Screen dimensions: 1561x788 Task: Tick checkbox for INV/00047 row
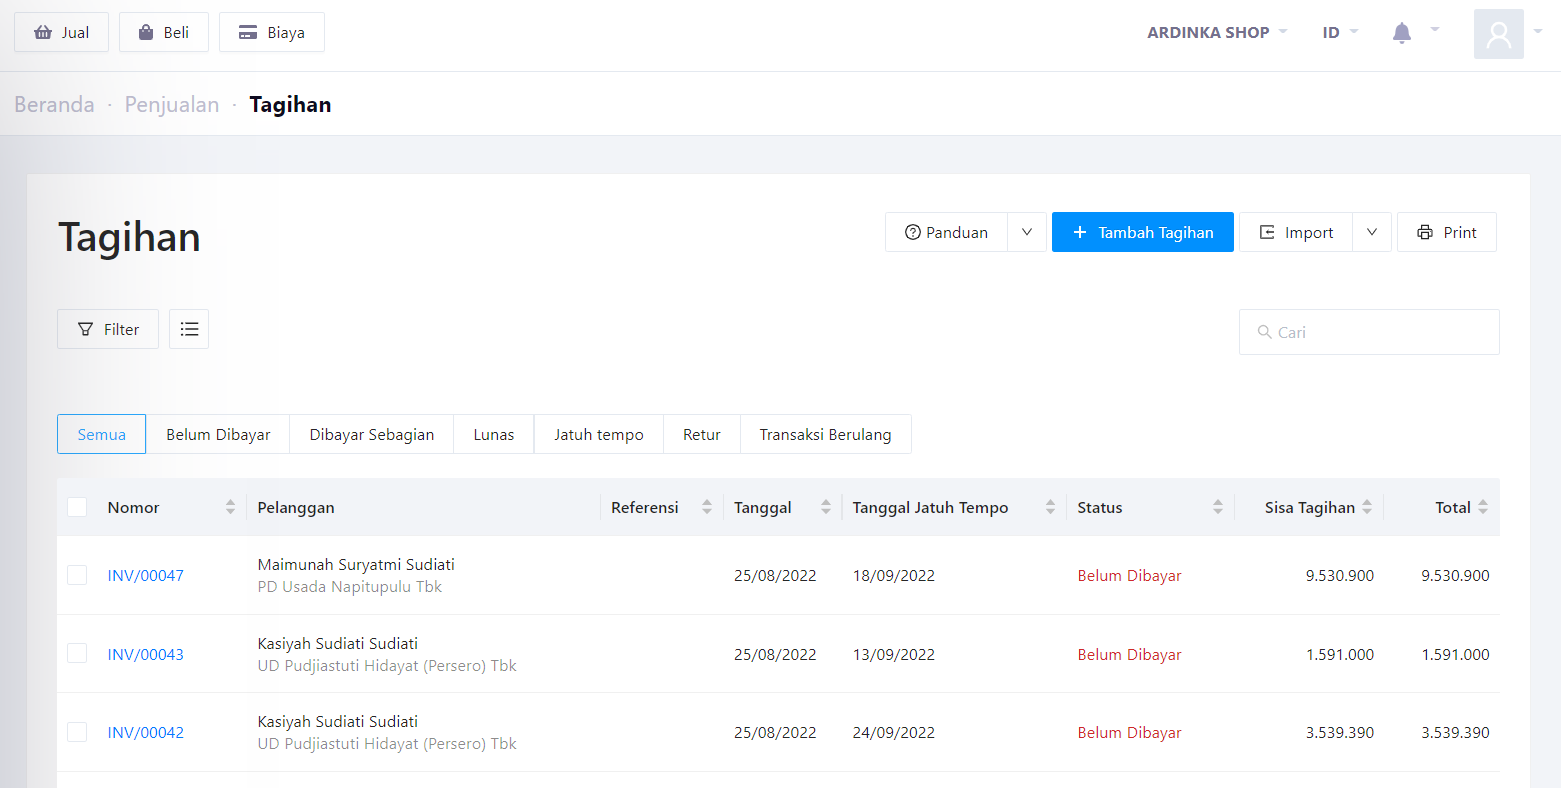(x=77, y=575)
